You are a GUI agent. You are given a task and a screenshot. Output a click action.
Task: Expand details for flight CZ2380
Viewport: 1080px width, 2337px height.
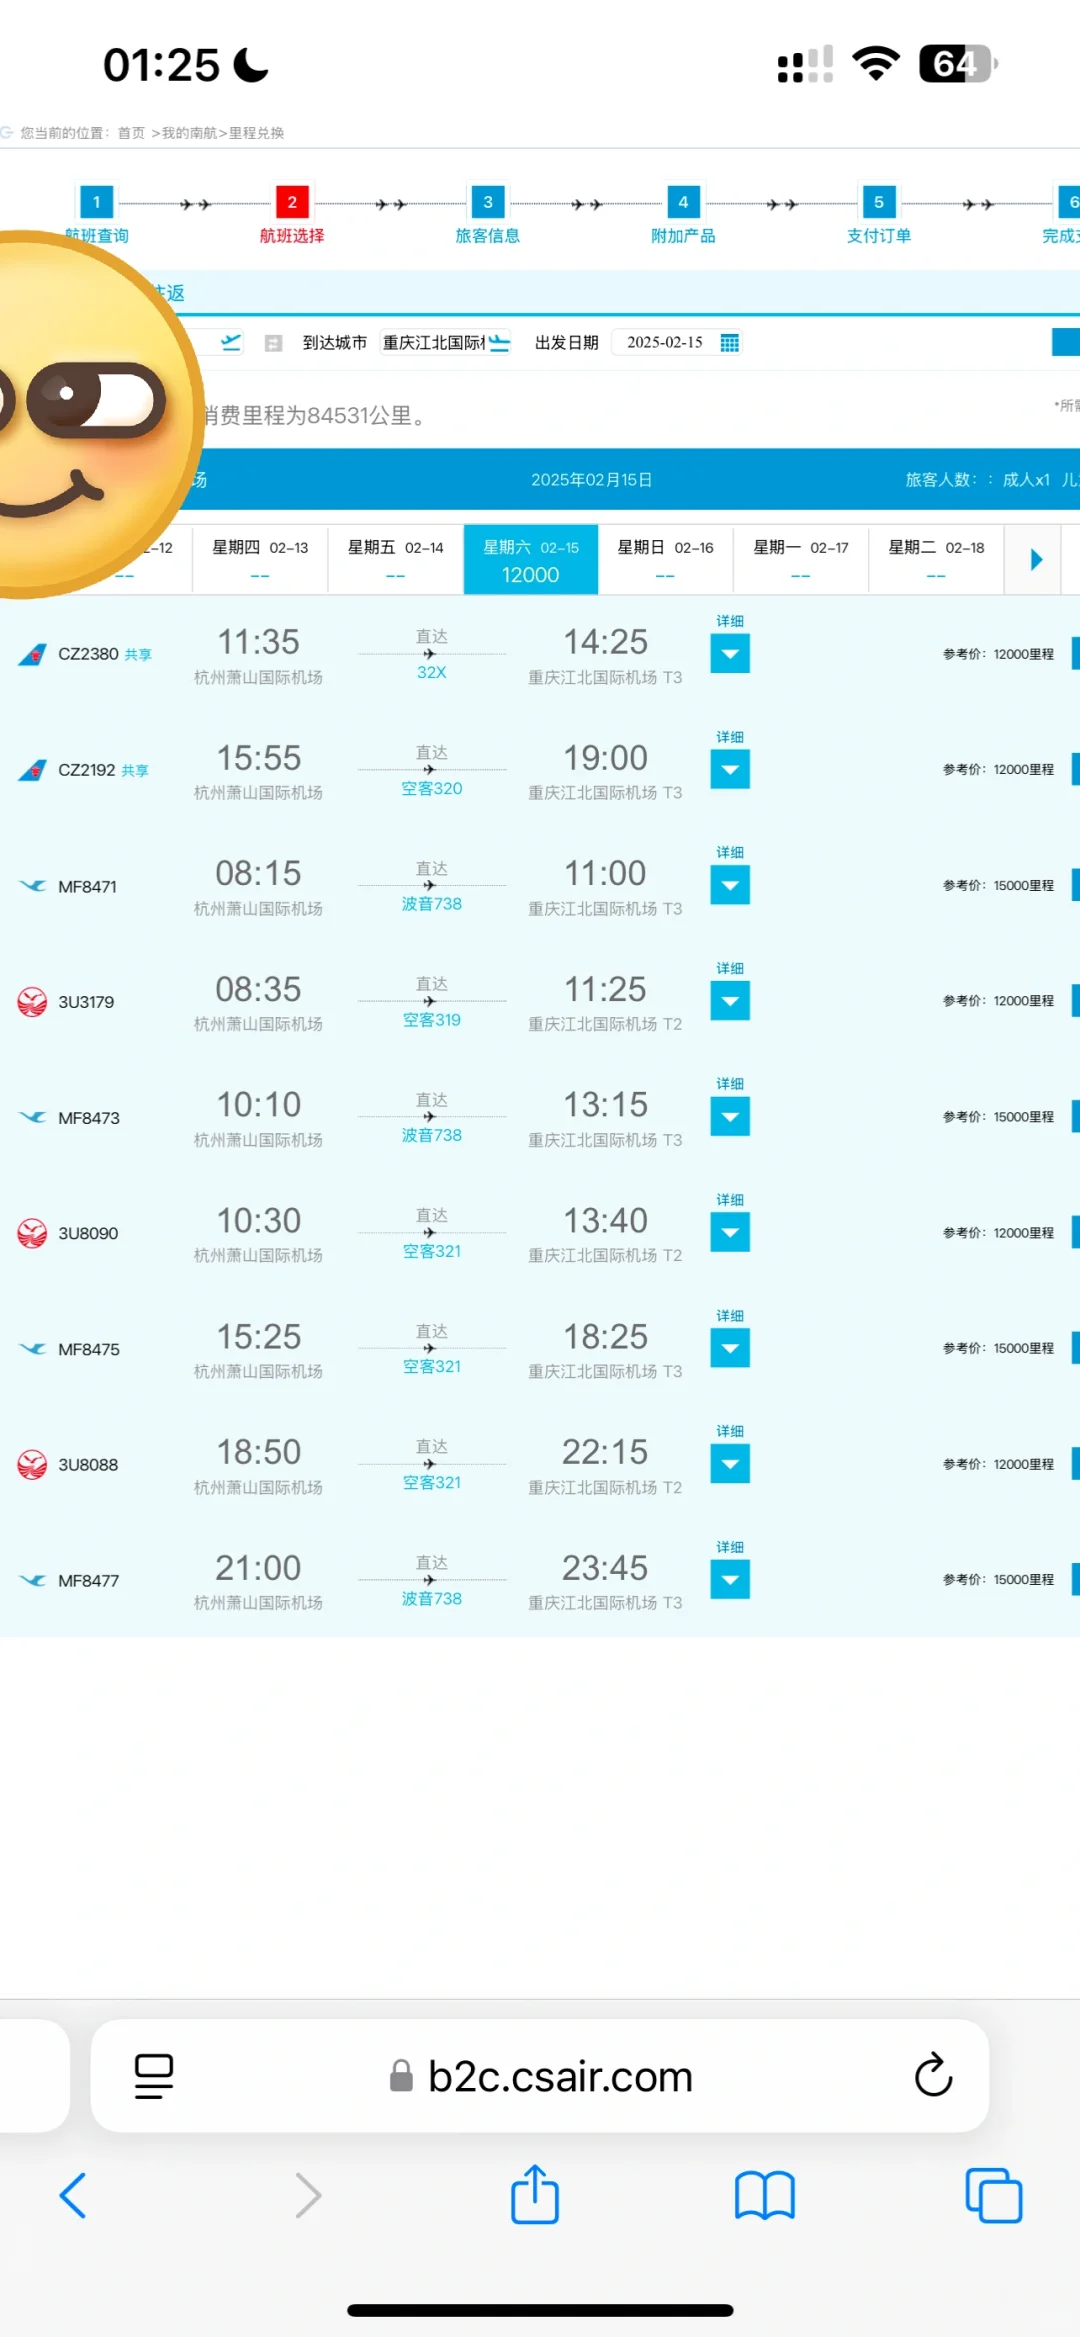[730, 654]
